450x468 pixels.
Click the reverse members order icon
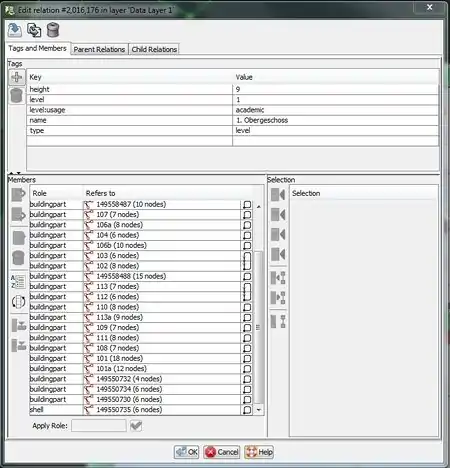tap(18, 302)
